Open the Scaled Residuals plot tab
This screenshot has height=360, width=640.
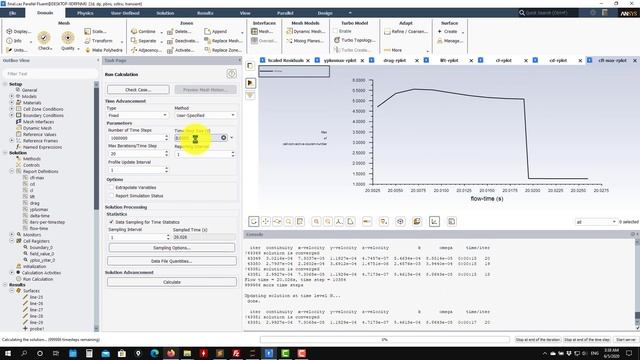click(285, 60)
